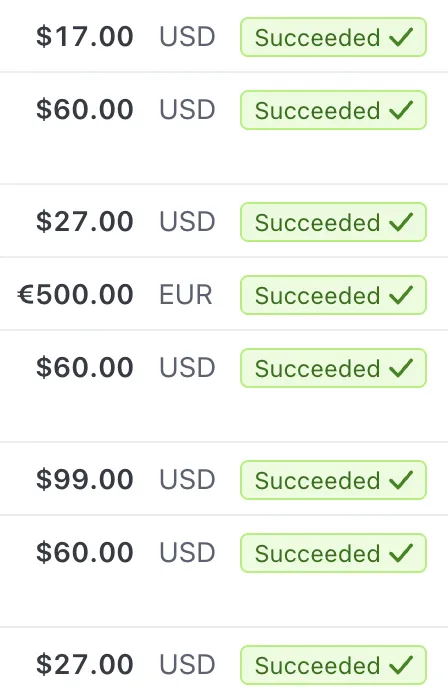Click the checkmark icon in the third $60.00 row
This screenshot has height=698, width=448.
tap(401, 553)
